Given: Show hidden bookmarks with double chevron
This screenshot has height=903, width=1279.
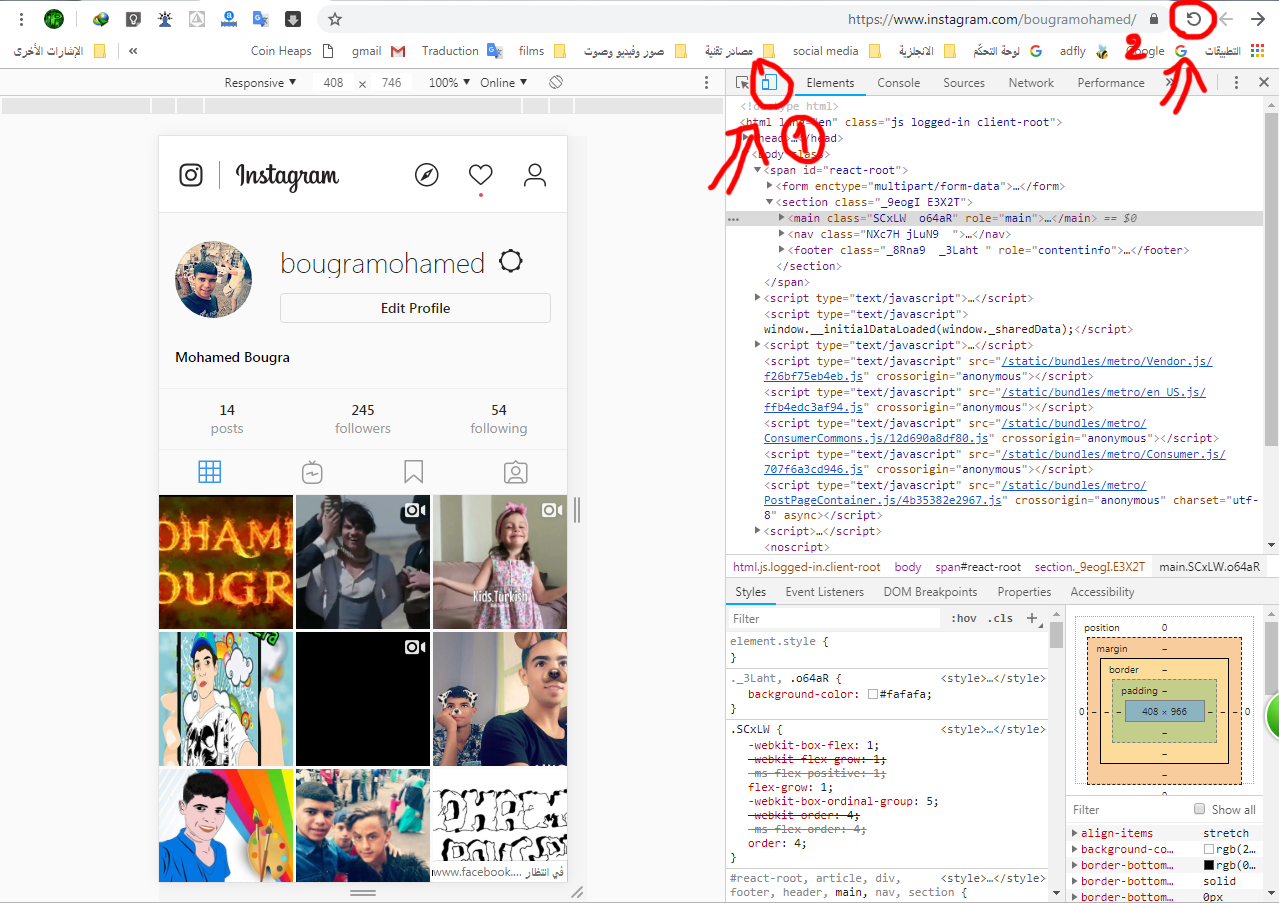Looking at the screenshot, I should click(x=133, y=51).
